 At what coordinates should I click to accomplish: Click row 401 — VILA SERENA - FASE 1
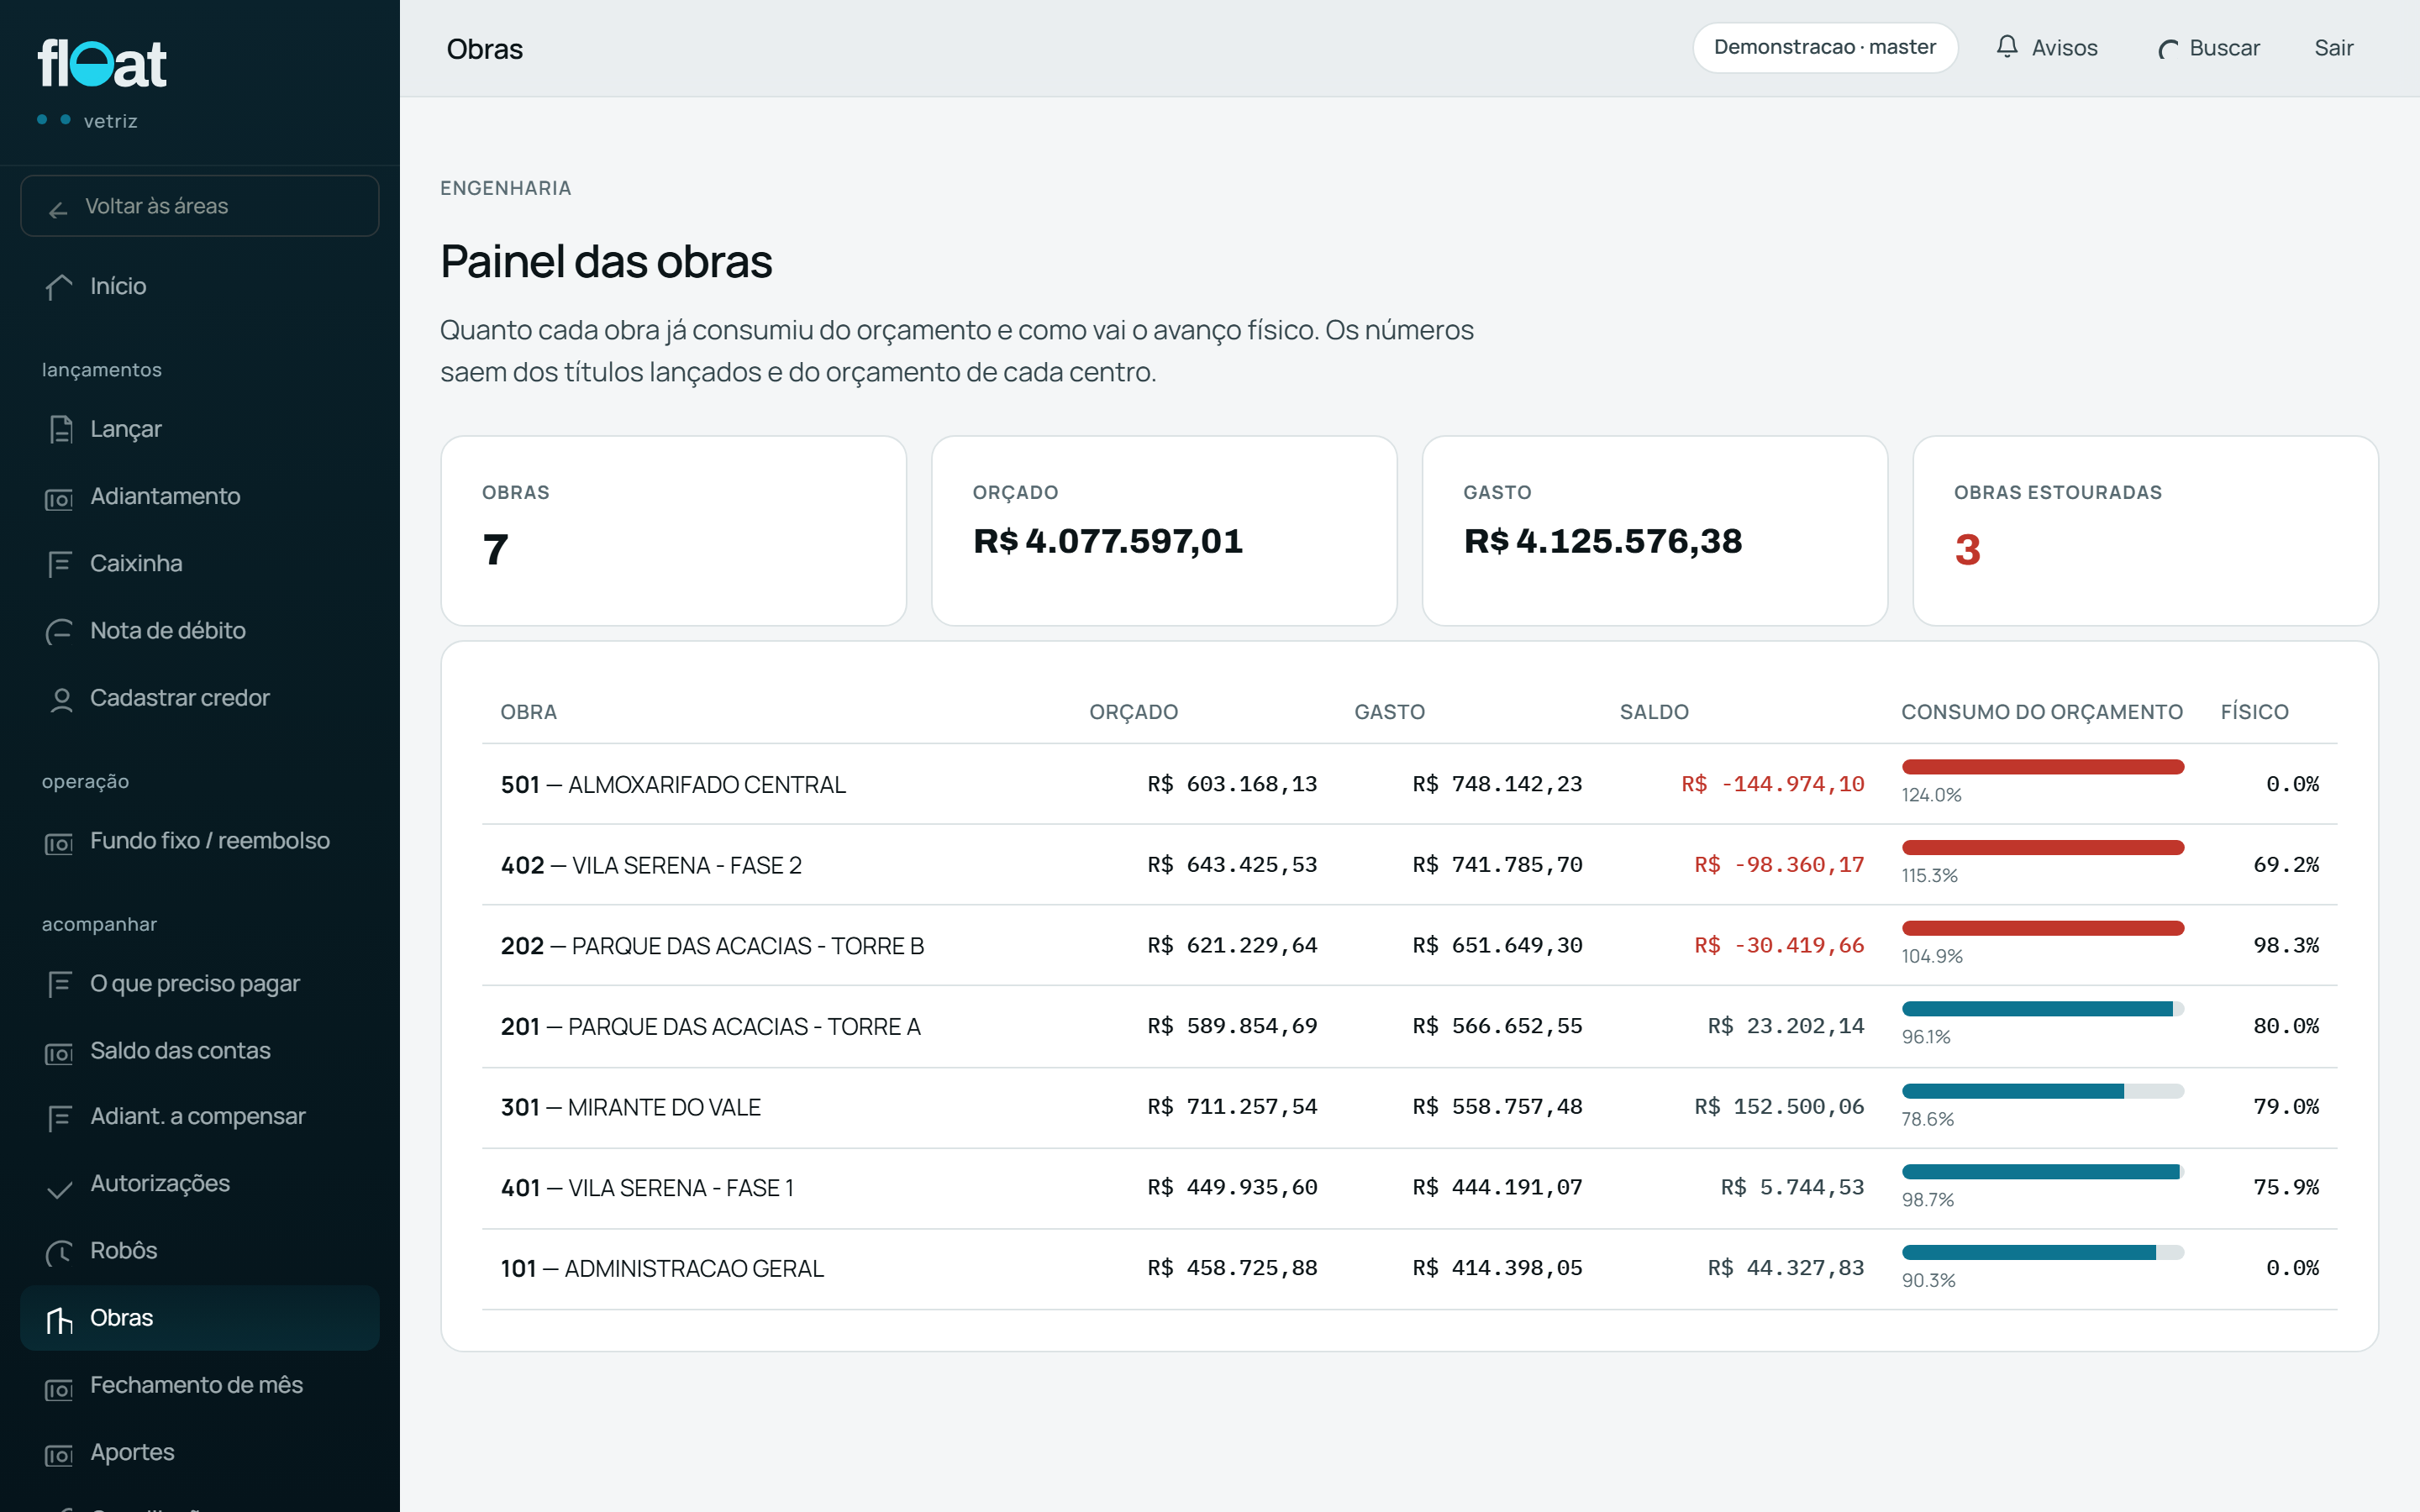click(1409, 1188)
